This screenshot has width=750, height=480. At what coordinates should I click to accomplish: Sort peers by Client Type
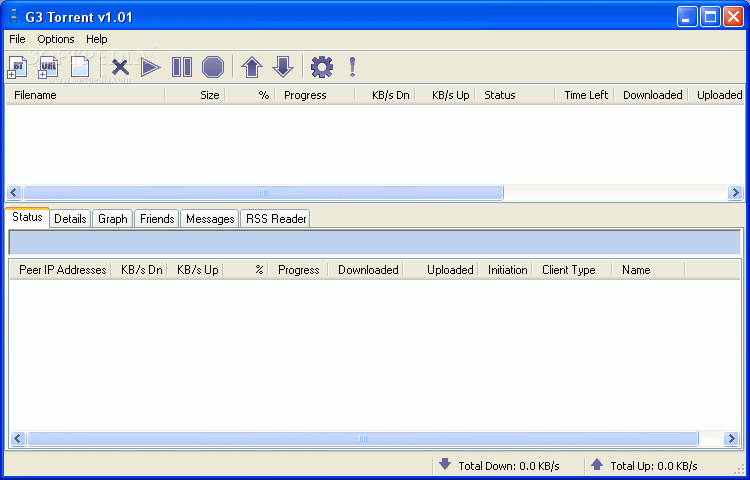(572, 270)
